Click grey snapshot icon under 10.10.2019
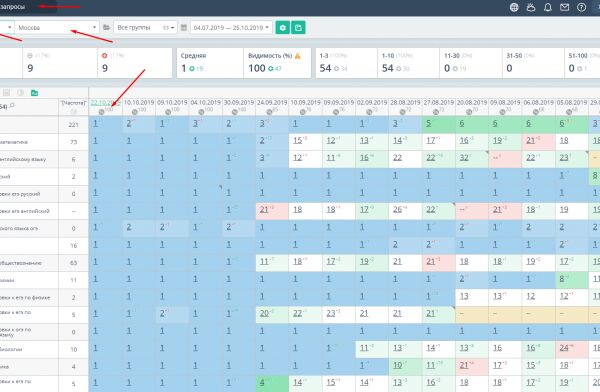Image resolution: width=600 pixels, height=392 pixels. tap(134, 112)
